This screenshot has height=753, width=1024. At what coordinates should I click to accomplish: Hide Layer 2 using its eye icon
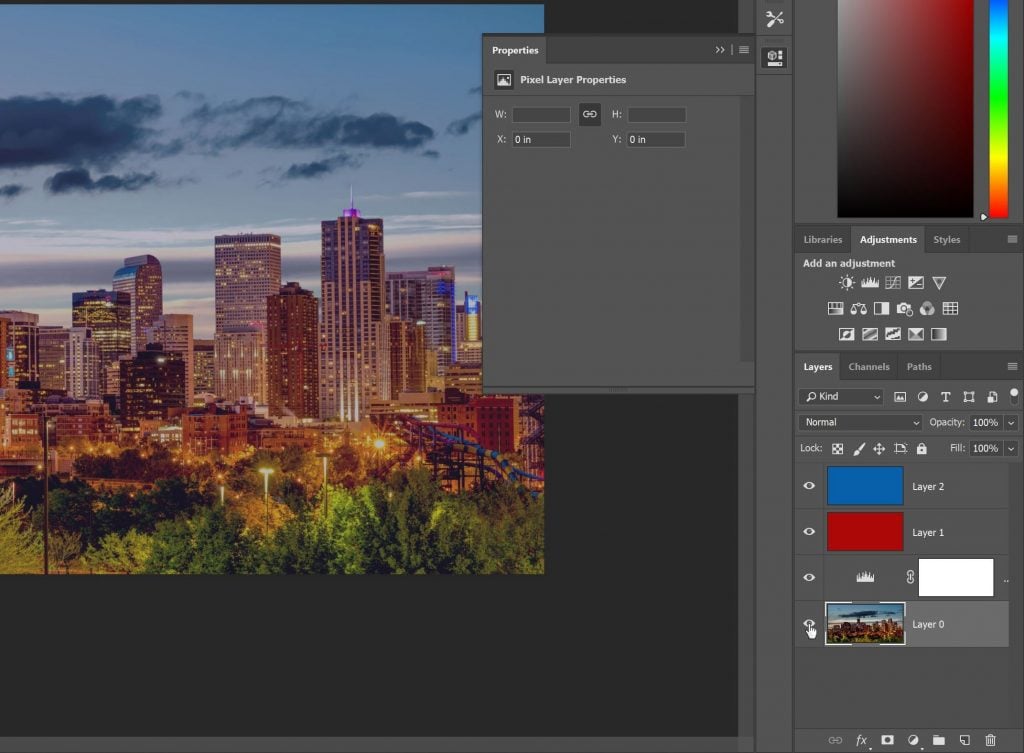(810, 486)
